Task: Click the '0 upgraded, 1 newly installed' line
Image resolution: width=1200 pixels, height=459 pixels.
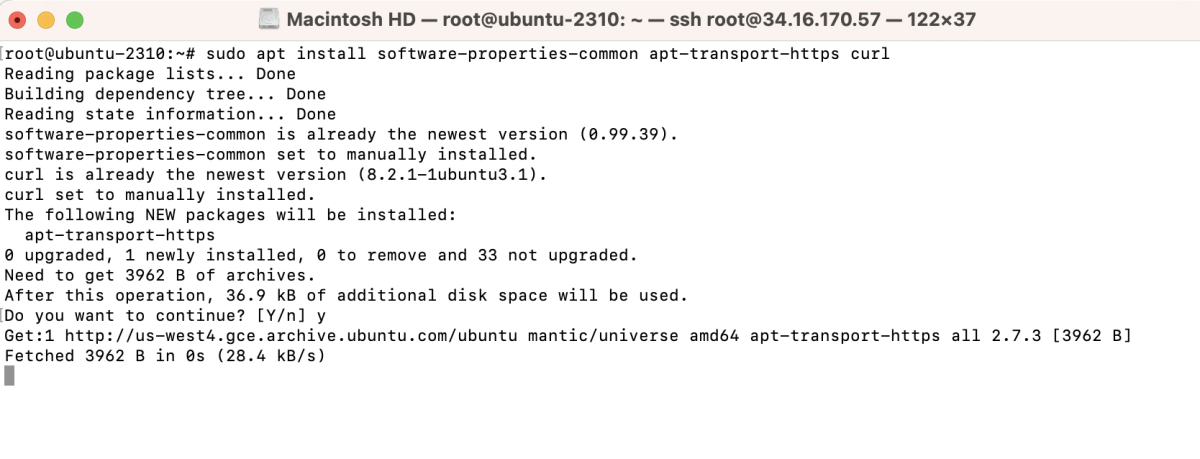Action: click(x=320, y=255)
